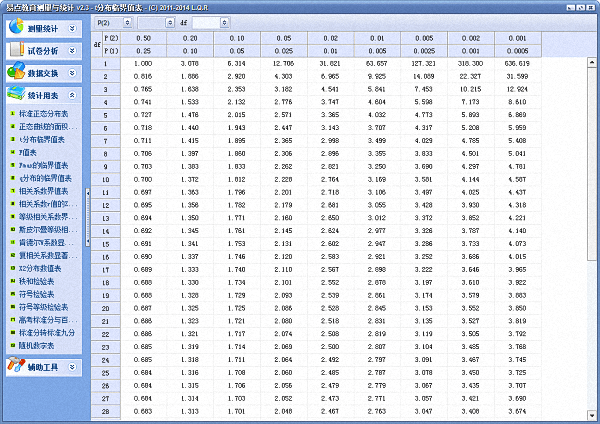The image size is (600, 424).
Task: Click the 试卷分析 notebook icon
Action: [x=17, y=48]
